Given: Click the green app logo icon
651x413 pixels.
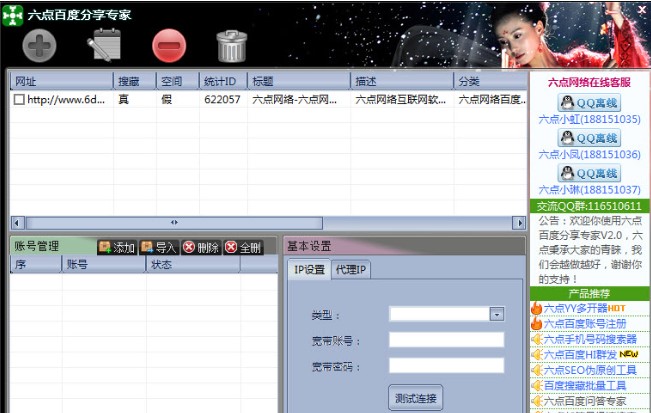Looking at the screenshot, I should click(12, 15).
